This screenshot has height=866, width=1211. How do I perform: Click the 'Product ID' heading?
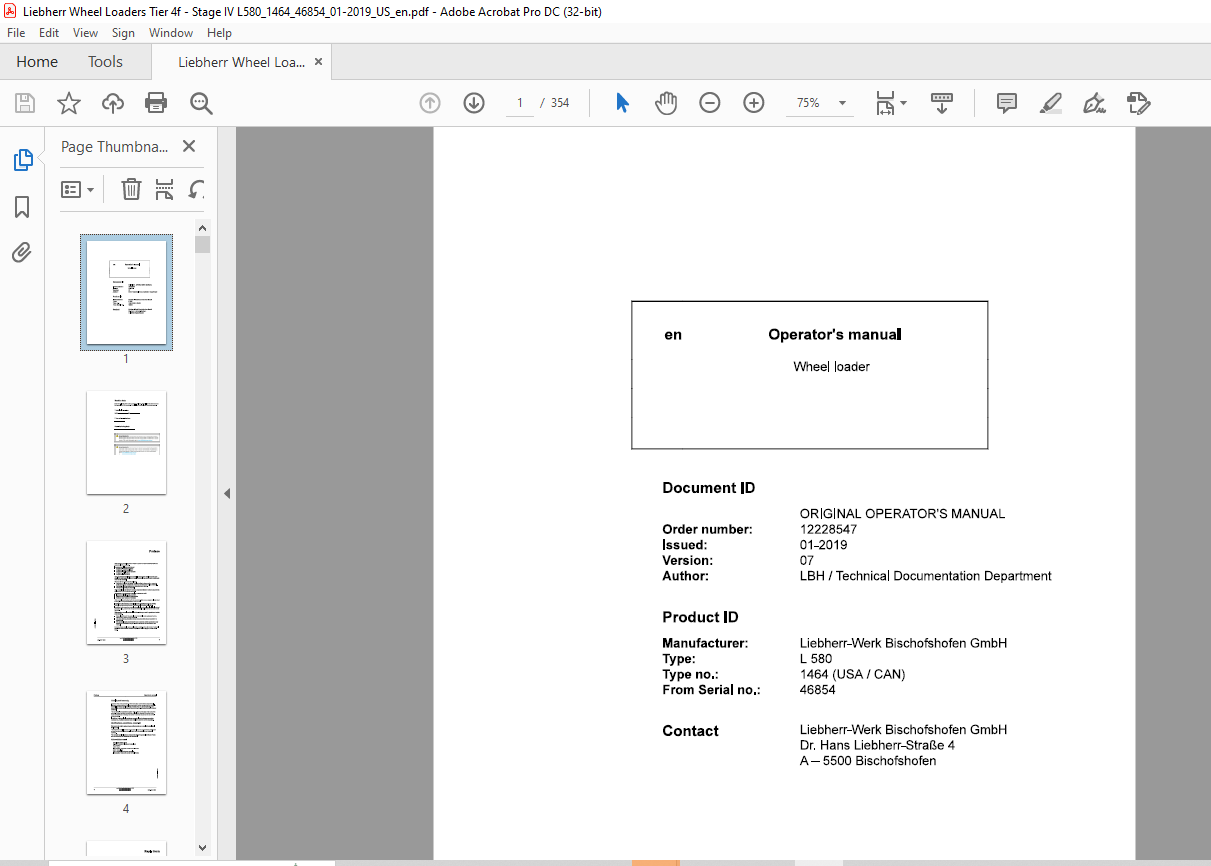[700, 617]
